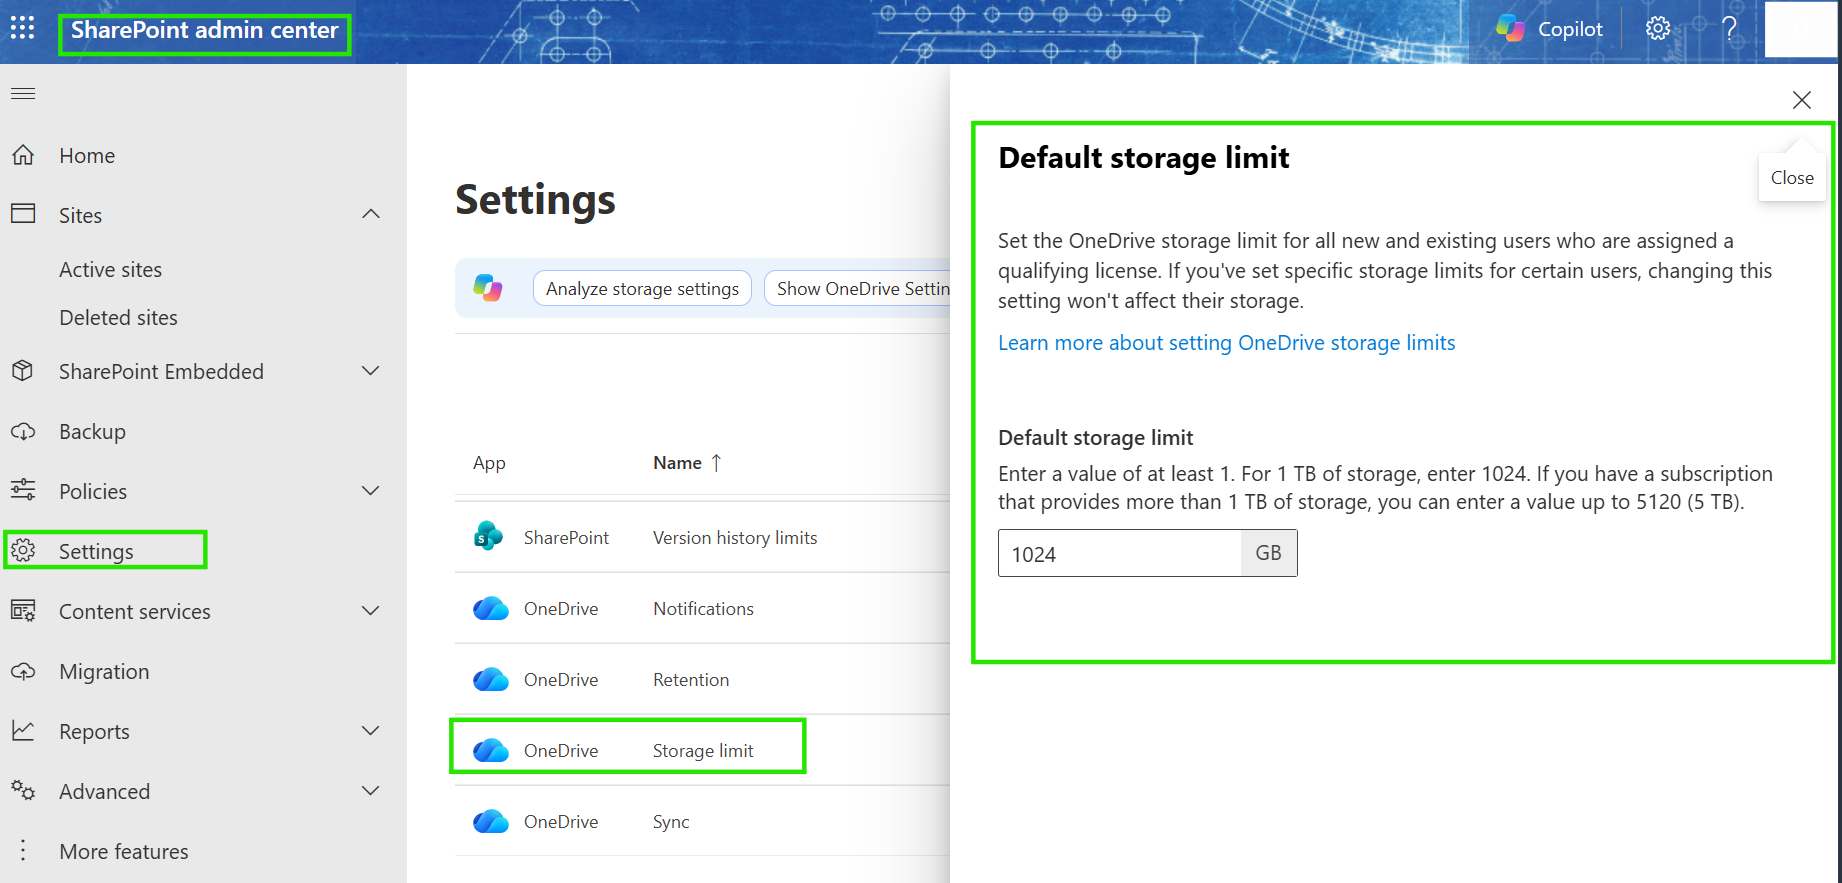Select Settings in the sidebar

[96, 551]
